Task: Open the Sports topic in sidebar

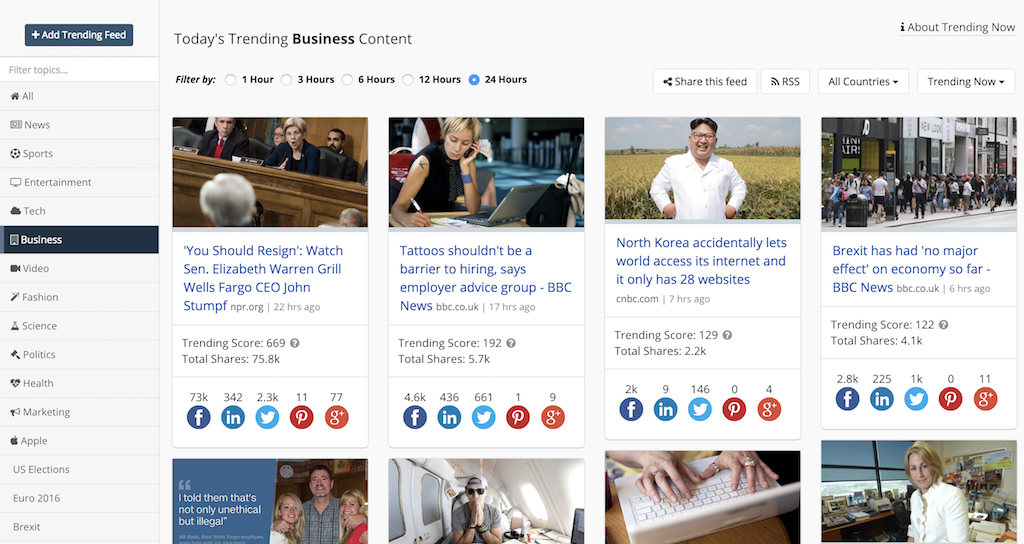Action: tap(79, 153)
